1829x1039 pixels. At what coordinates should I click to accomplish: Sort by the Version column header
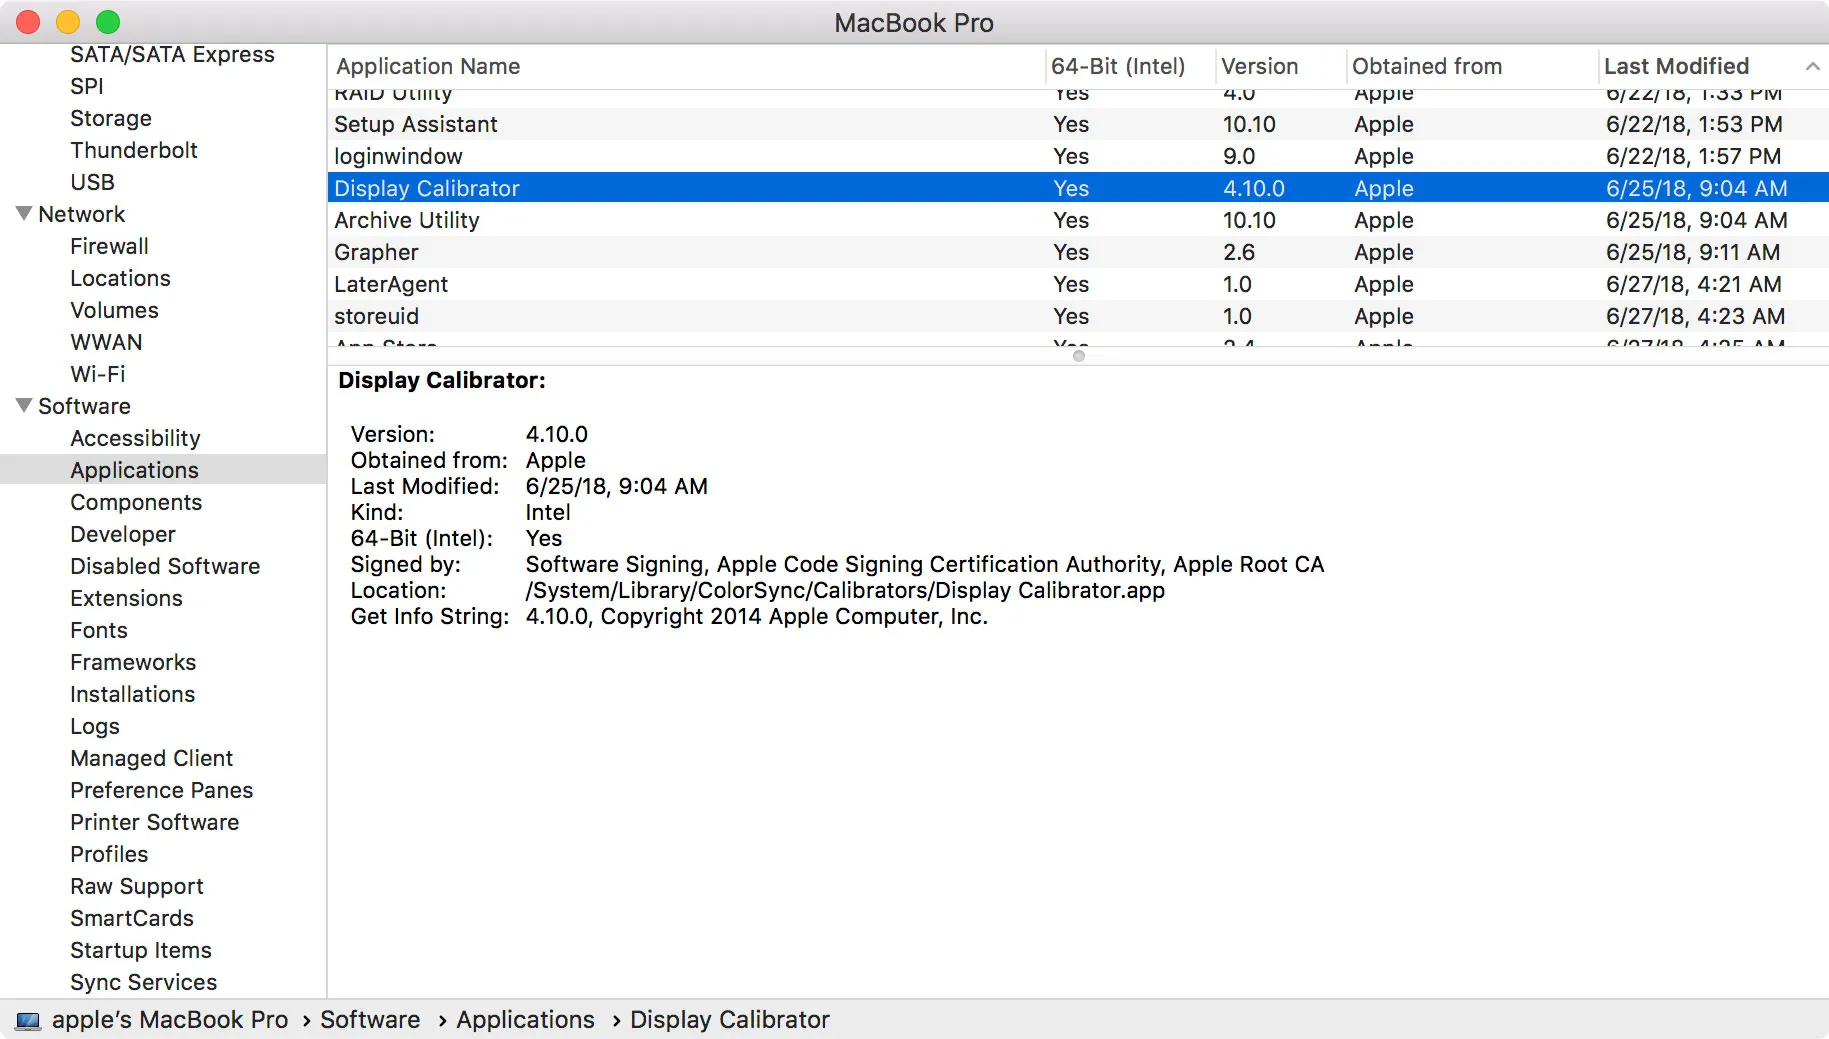click(x=1259, y=66)
